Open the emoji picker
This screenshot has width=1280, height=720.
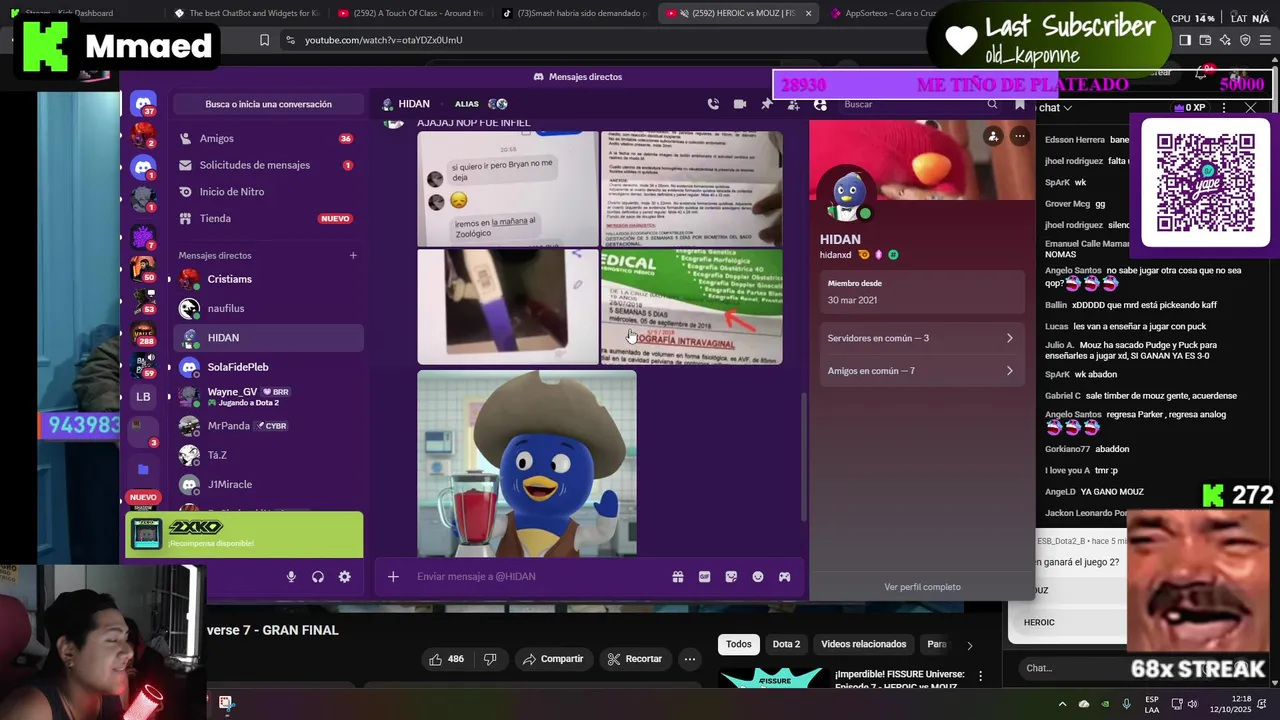pos(758,577)
